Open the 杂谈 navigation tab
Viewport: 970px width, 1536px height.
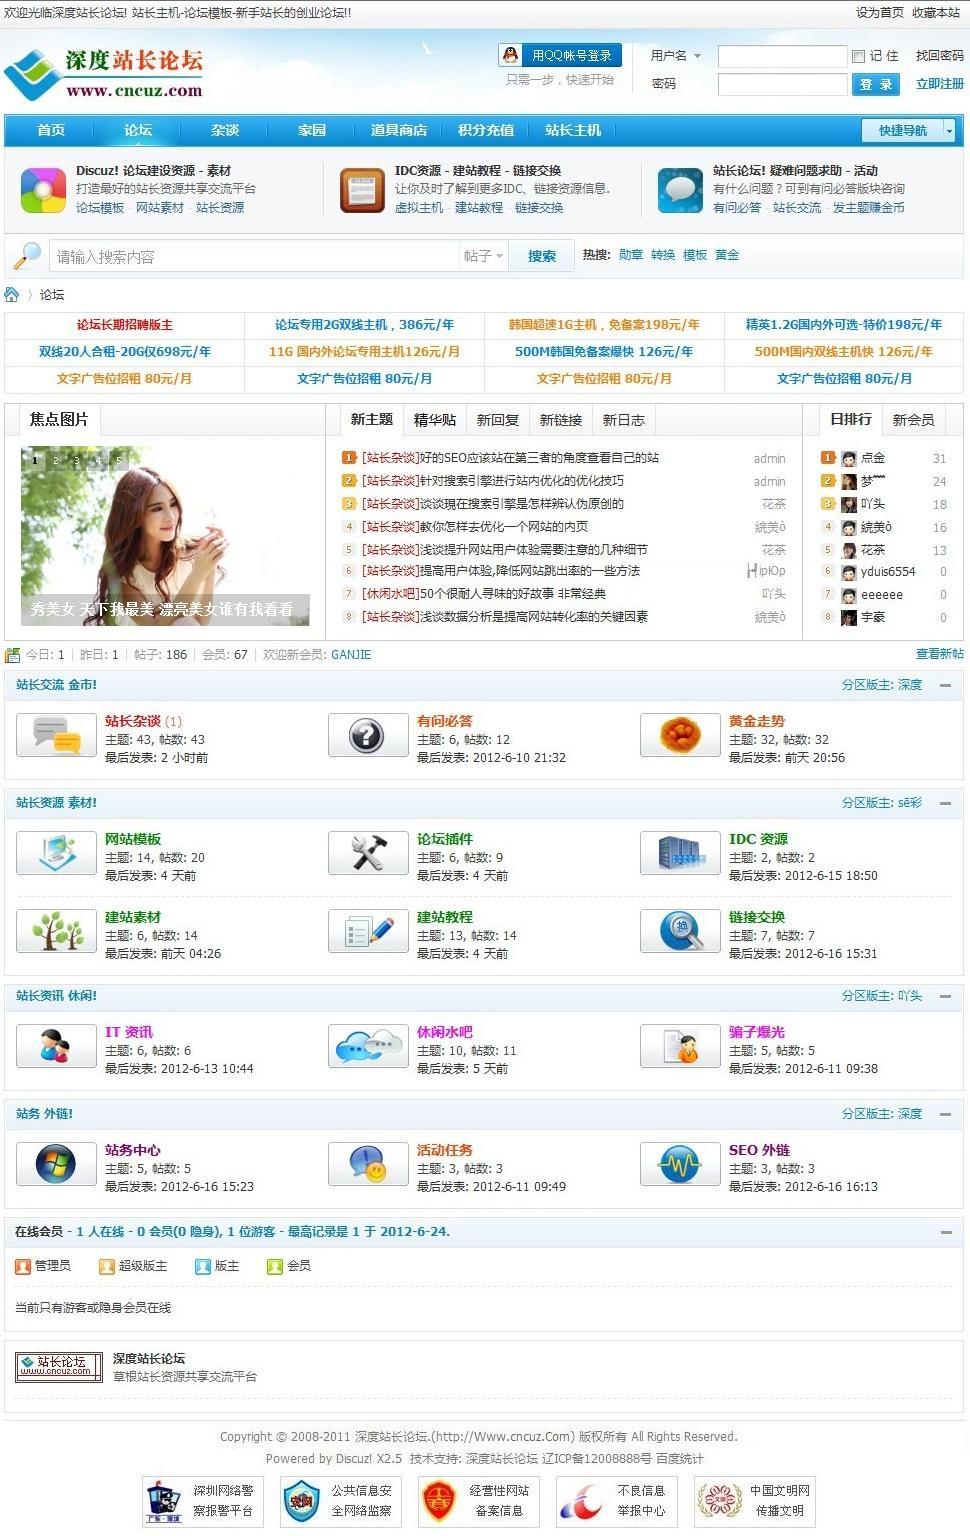click(x=224, y=130)
